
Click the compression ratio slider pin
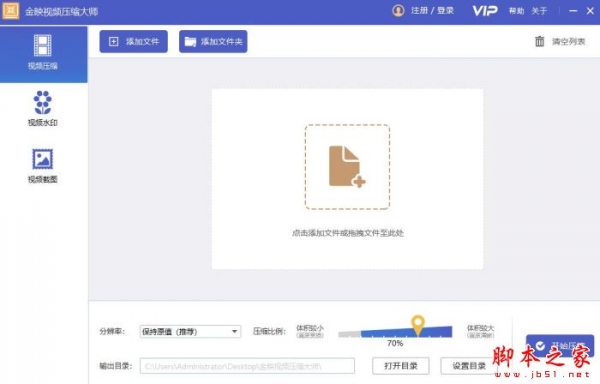coord(418,324)
